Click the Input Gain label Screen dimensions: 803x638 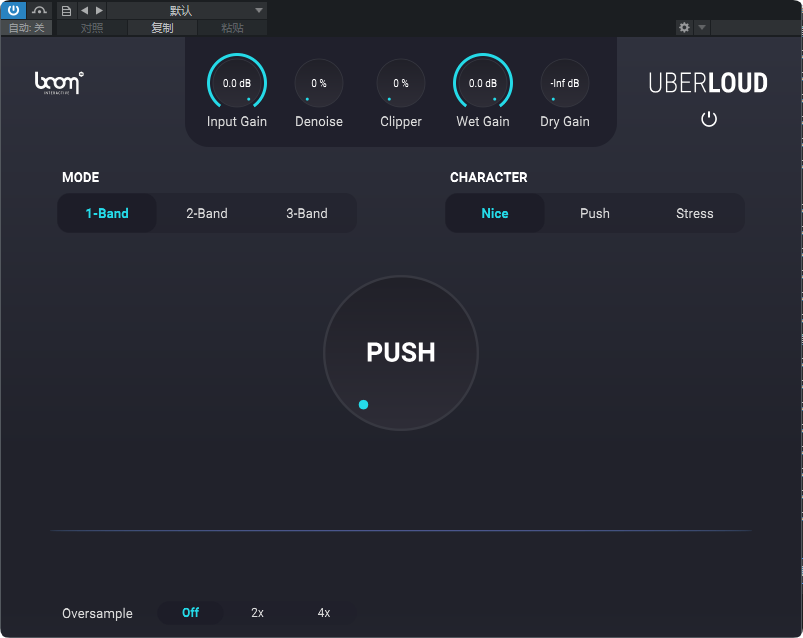click(237, 121)
